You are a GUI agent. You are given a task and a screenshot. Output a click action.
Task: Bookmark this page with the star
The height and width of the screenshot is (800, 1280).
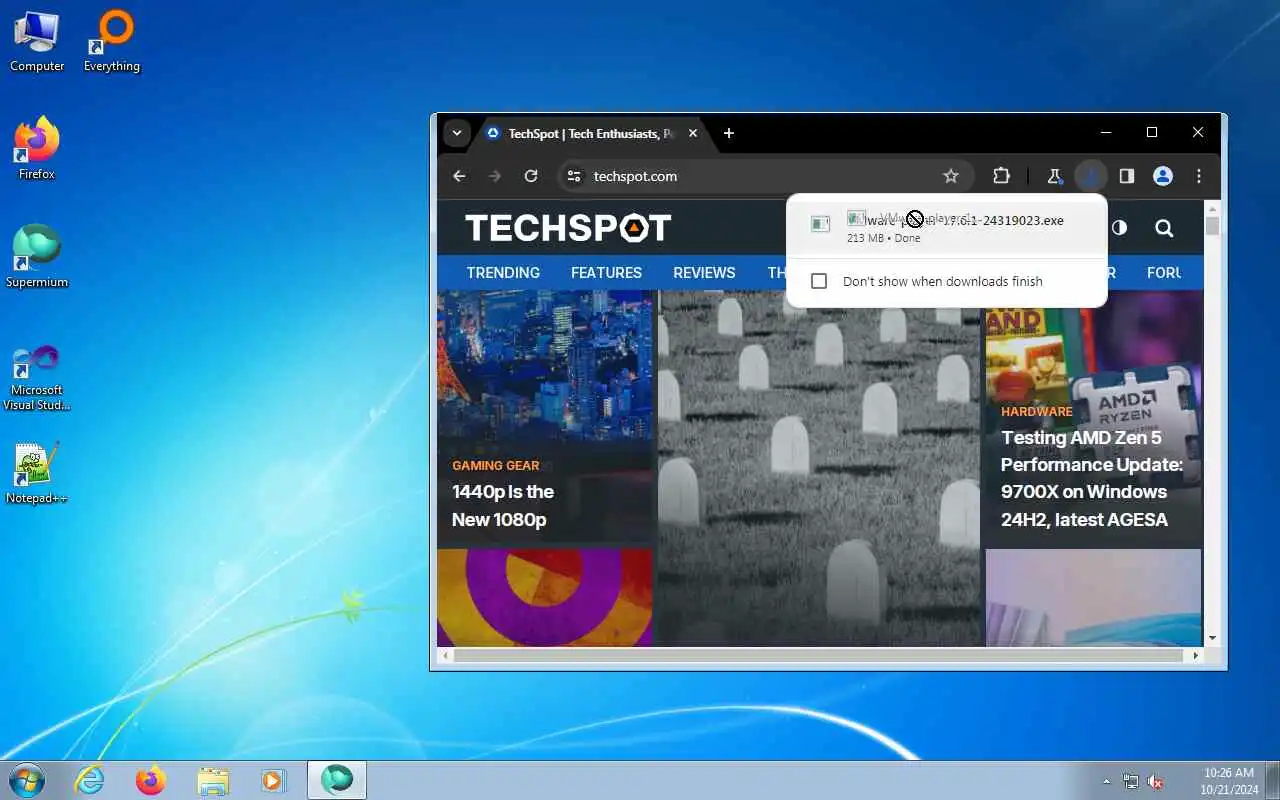[x=951, y=176]
